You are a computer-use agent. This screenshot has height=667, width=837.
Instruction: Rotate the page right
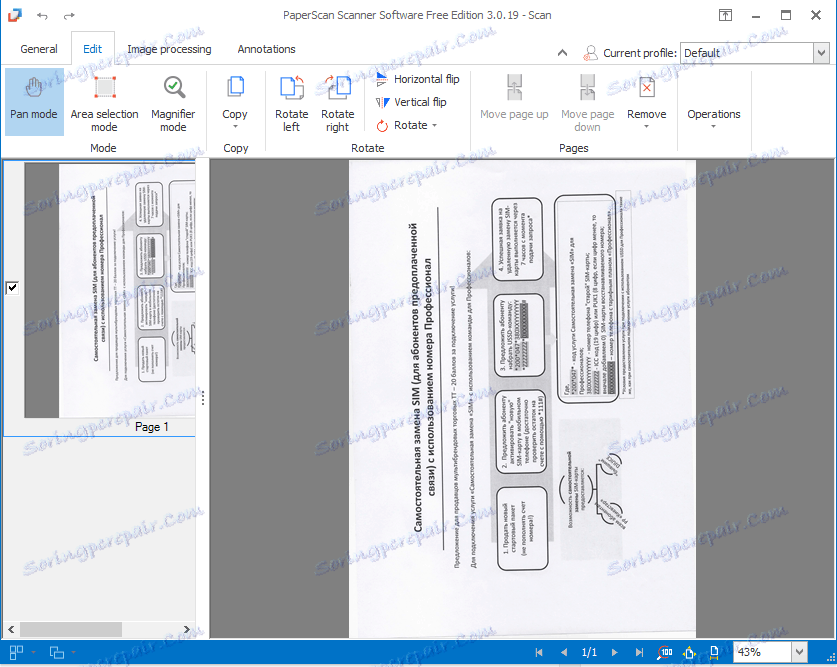point(337,101)
